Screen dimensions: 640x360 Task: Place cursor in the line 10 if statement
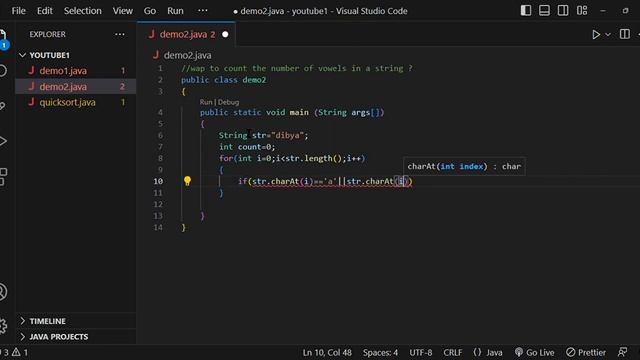[325, 181]
